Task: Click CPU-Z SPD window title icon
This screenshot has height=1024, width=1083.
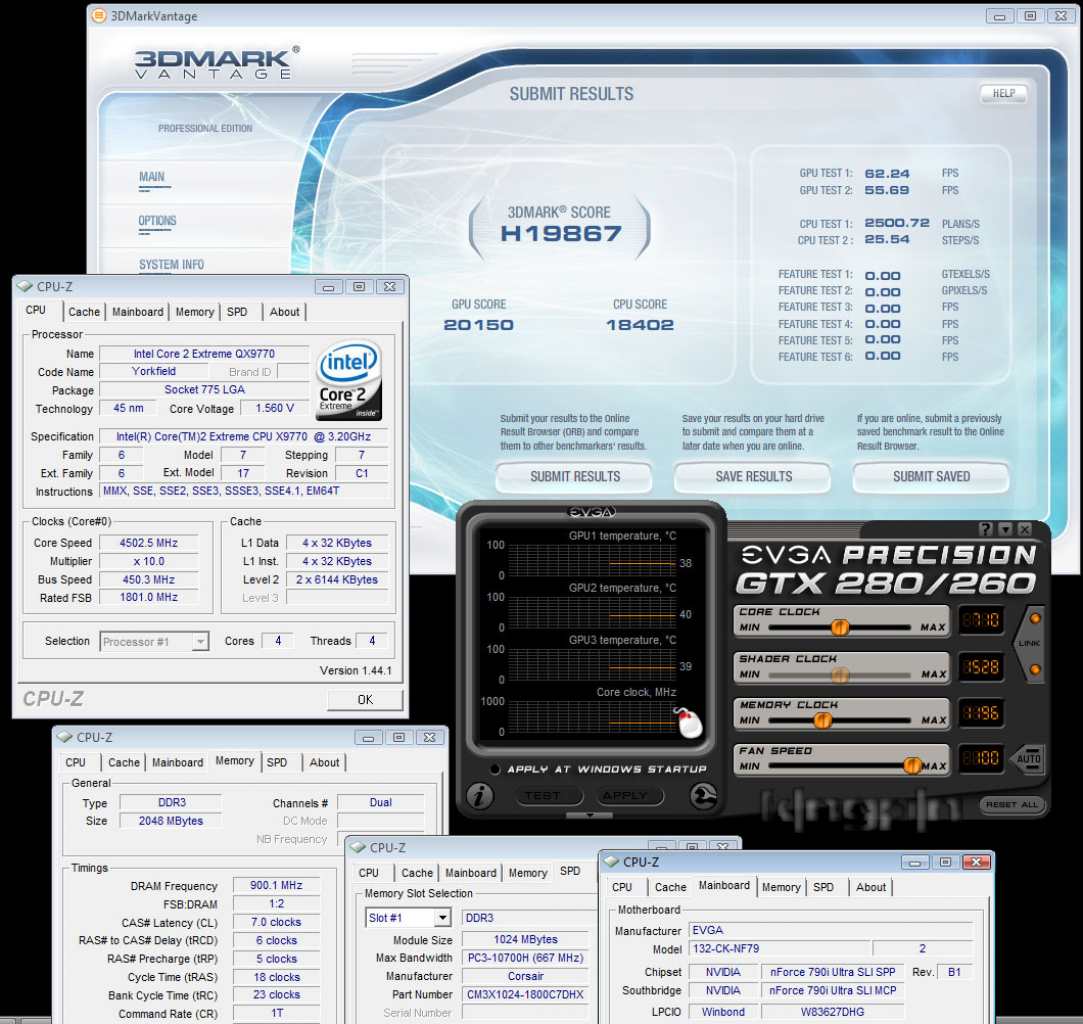Action: point(358,847)
